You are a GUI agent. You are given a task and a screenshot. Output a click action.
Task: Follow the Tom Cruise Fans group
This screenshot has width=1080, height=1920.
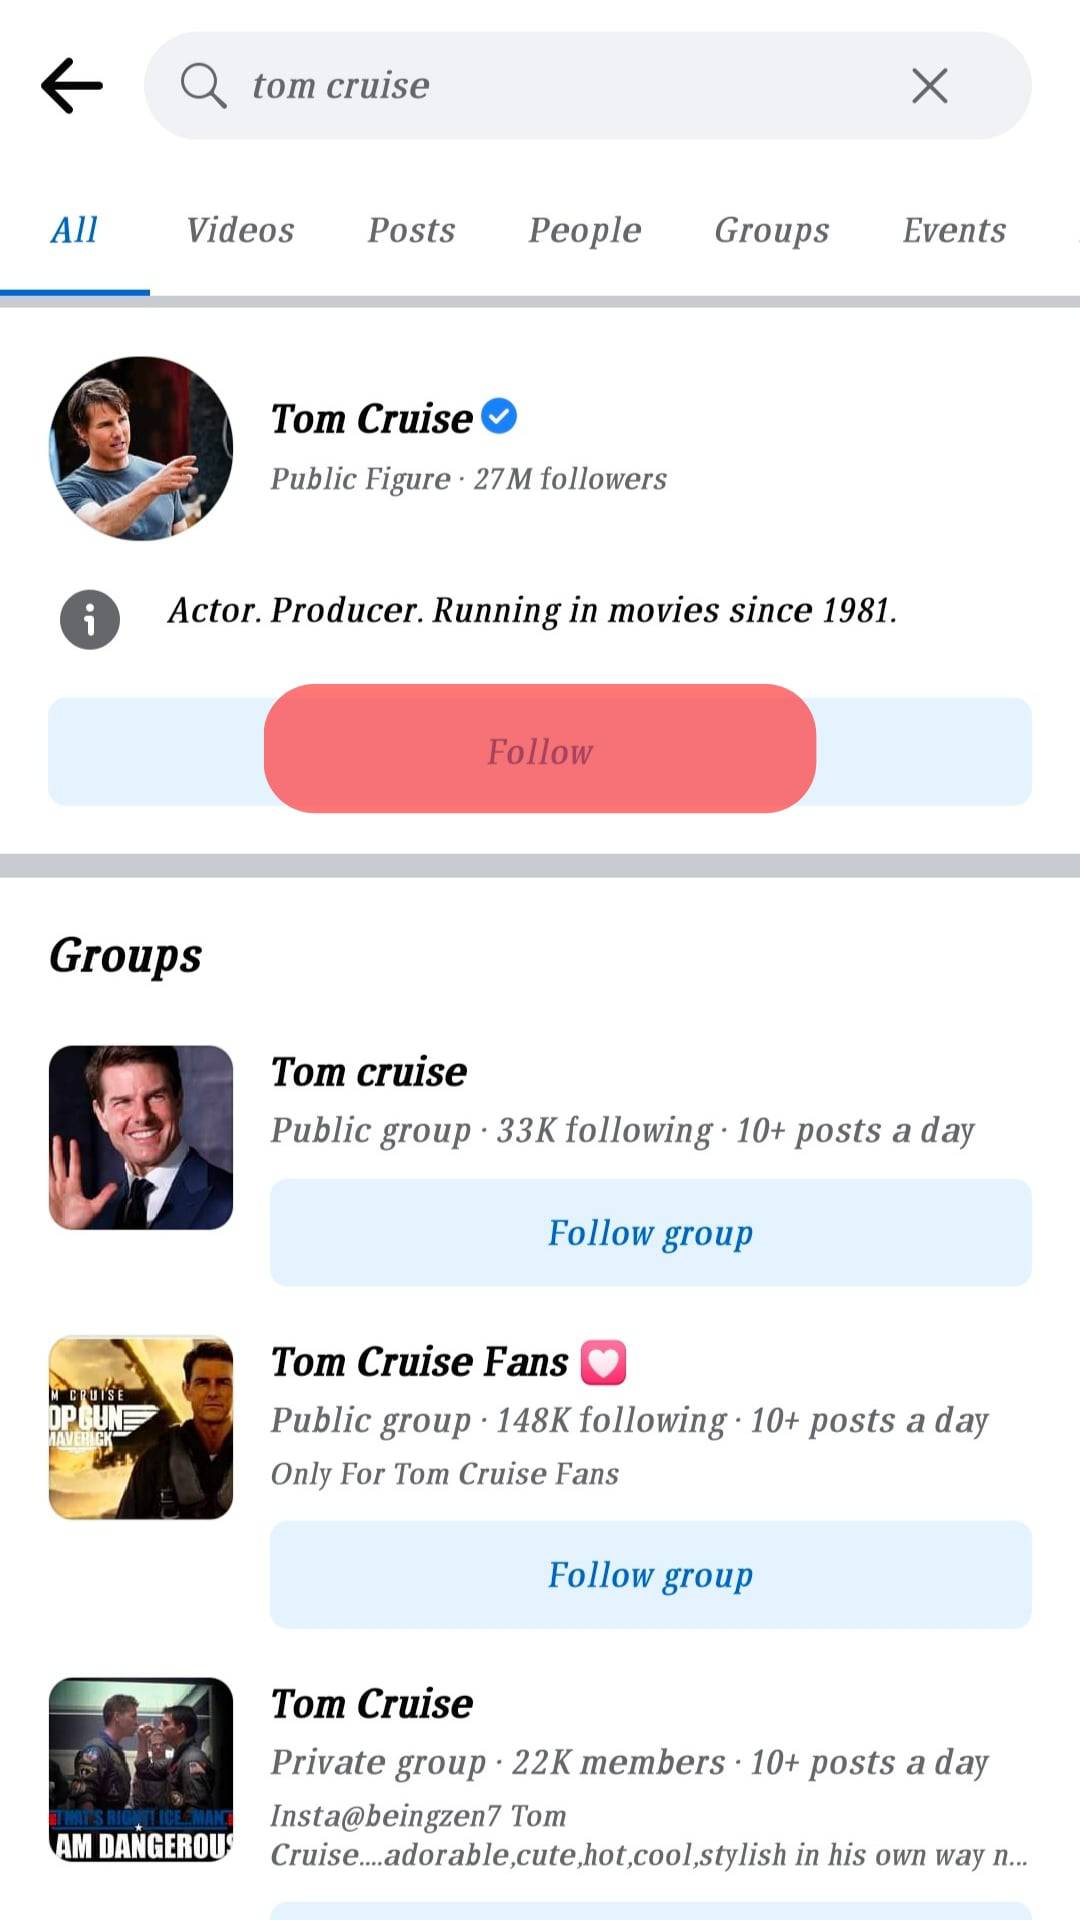650,1575
